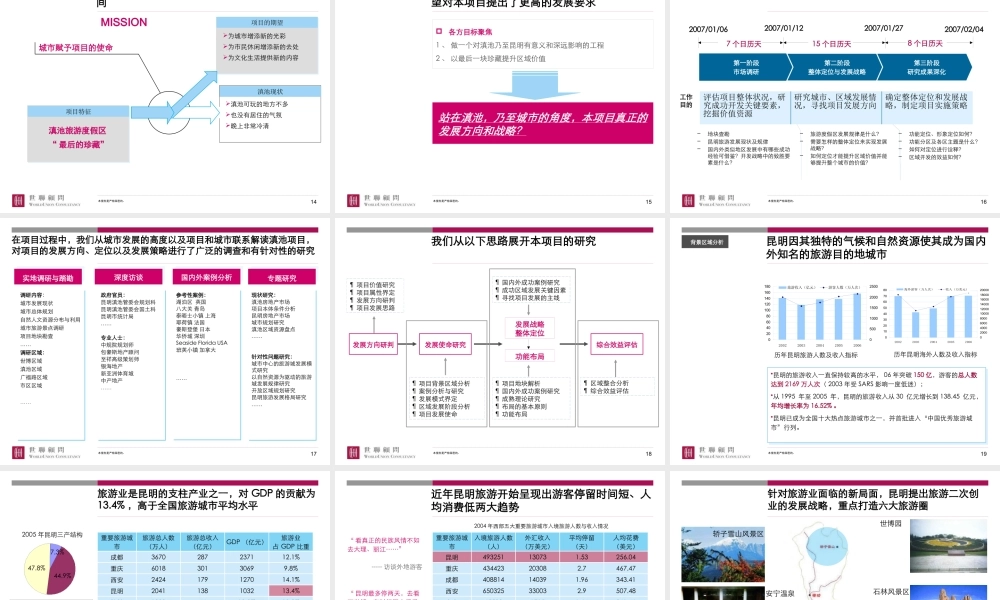This screenshot has width=1000, height=600.
Task: Click the pink banner 站在滇池，乃至城市的角度
Action: (542, 124)
